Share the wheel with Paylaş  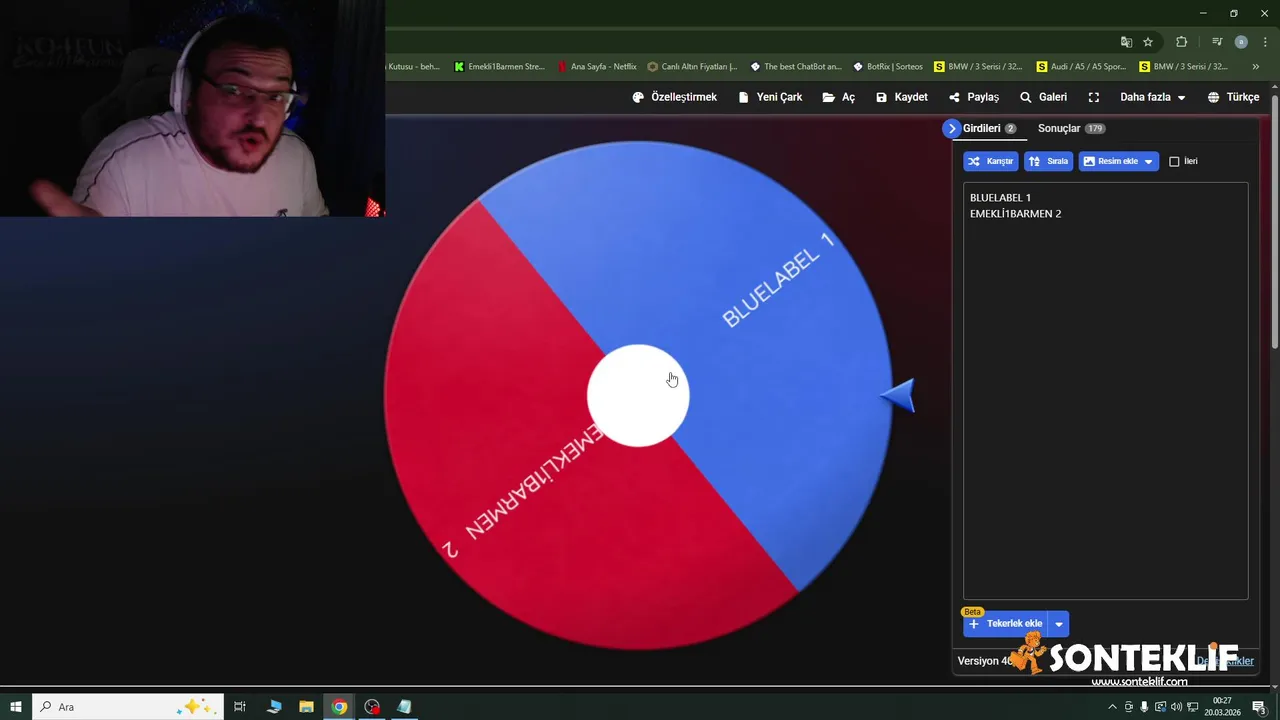point(974,97)
